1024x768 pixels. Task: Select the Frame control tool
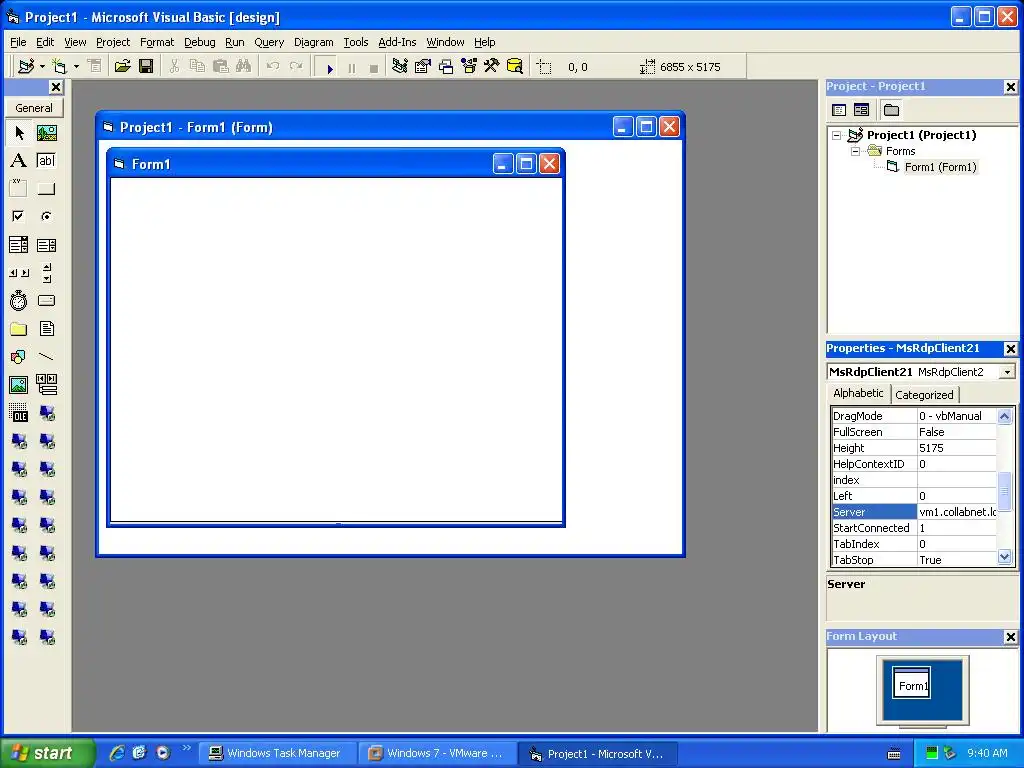(x=19, y=189)
